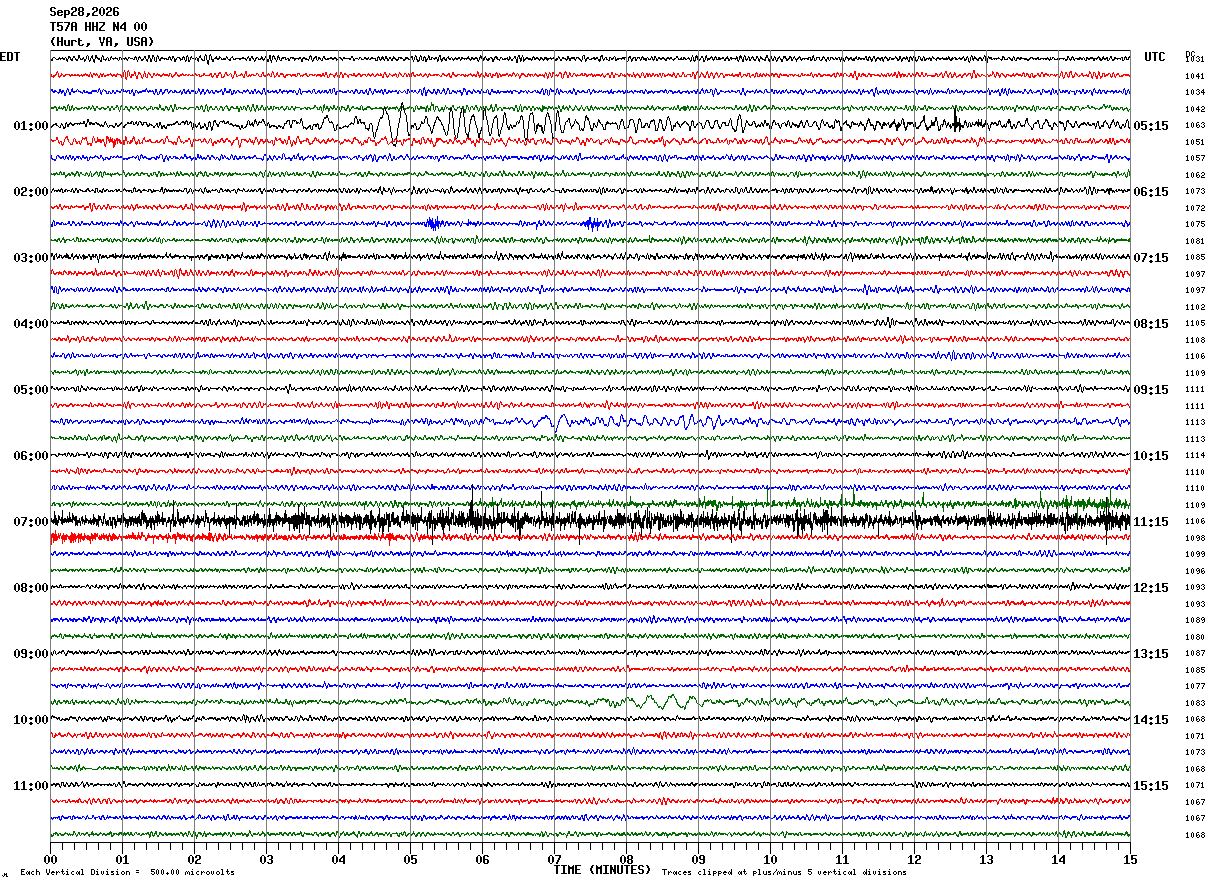
Task: Click the 10 minute tick label
Action: (x=770, y=859)
